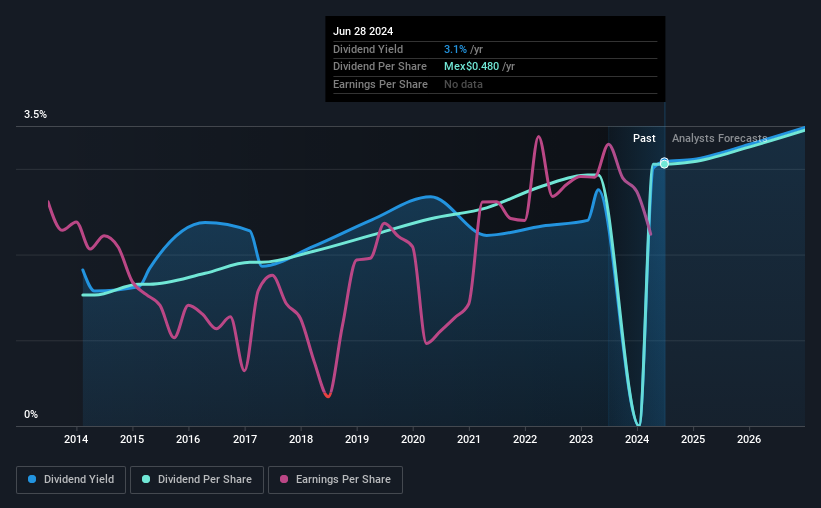This screenshot has width=821, height=508.
Task: Click the No data earnings value
Action: (x=463, y=84)
